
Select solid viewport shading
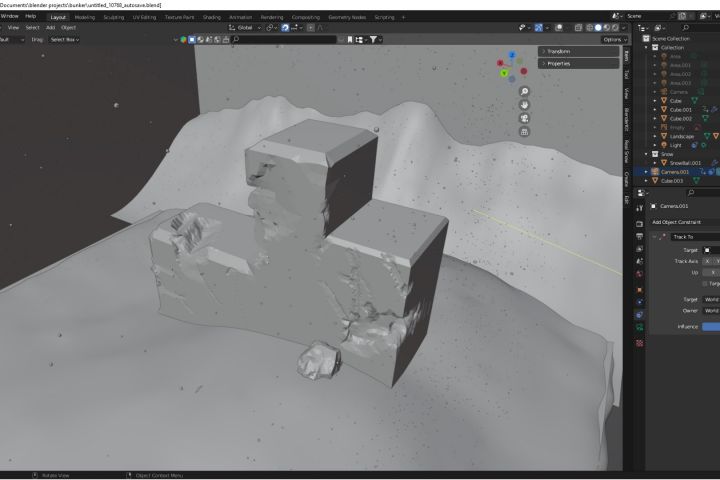[598, 28]
